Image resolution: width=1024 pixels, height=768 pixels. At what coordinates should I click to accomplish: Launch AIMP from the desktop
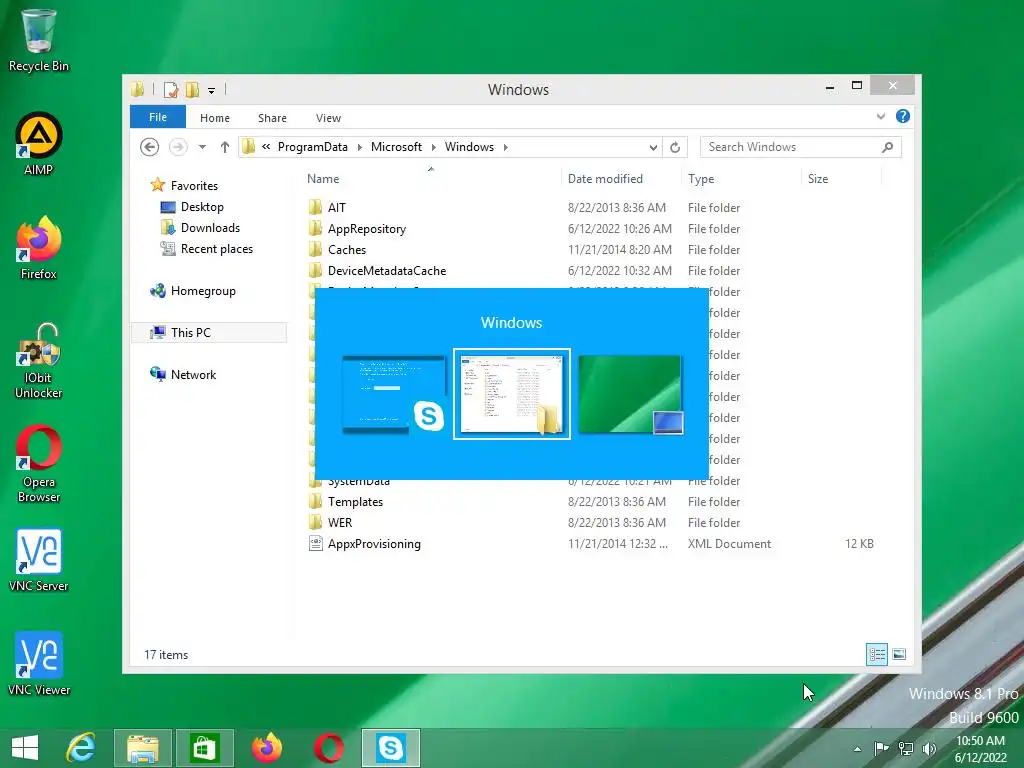[39, 144]
